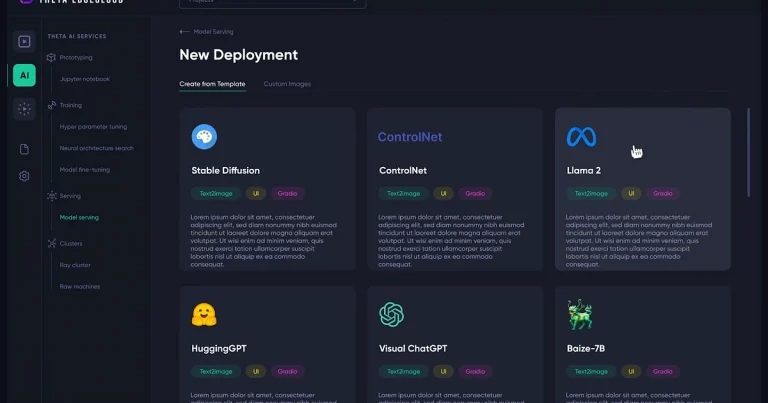Open Ray cluster in sidebar
This screenshot has width=768, height=403.
pyautogui.click(x=75, y=265)
